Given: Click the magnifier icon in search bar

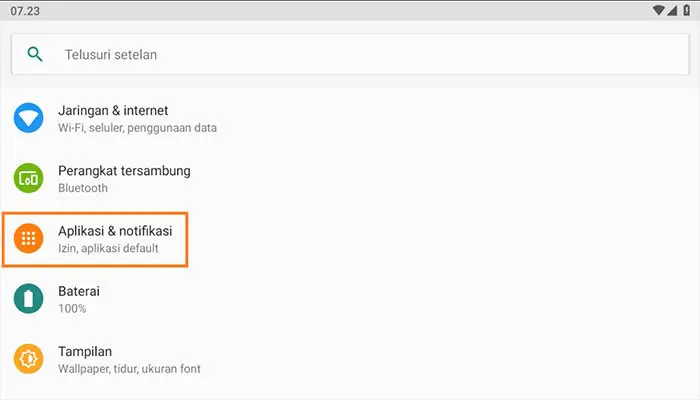Looking at the screenshot, I should click(x=36, y=54).
